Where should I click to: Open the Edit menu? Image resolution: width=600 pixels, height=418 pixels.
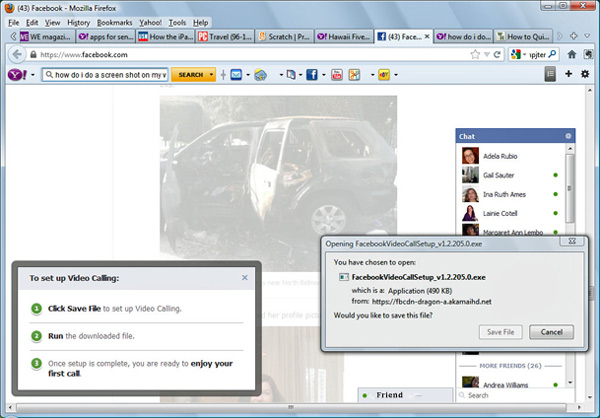[x=32, y=23]
